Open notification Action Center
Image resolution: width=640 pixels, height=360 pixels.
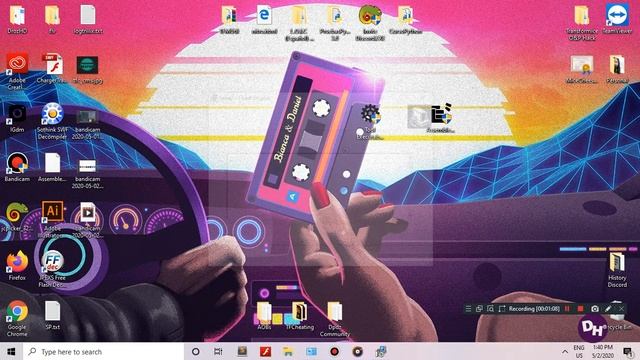click(628, 351)
